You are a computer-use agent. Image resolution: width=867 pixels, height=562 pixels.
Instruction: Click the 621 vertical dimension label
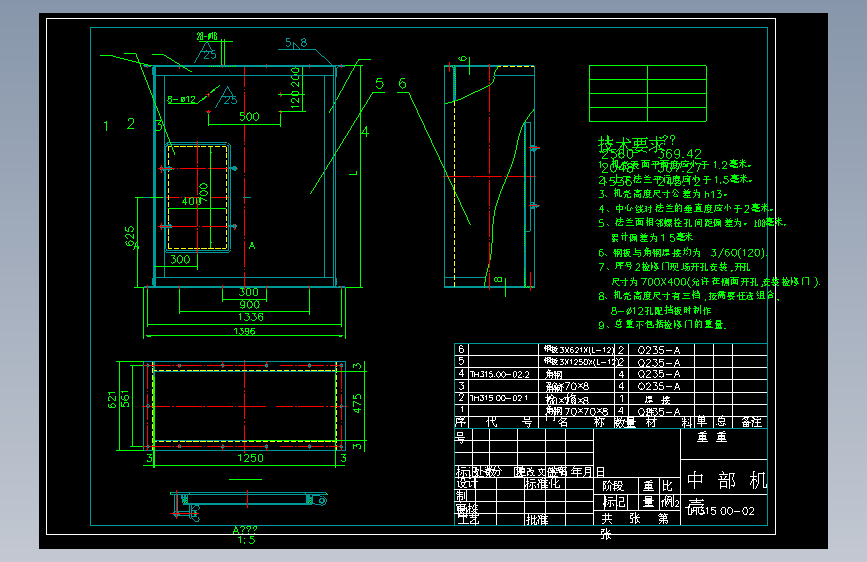point(112,399)
